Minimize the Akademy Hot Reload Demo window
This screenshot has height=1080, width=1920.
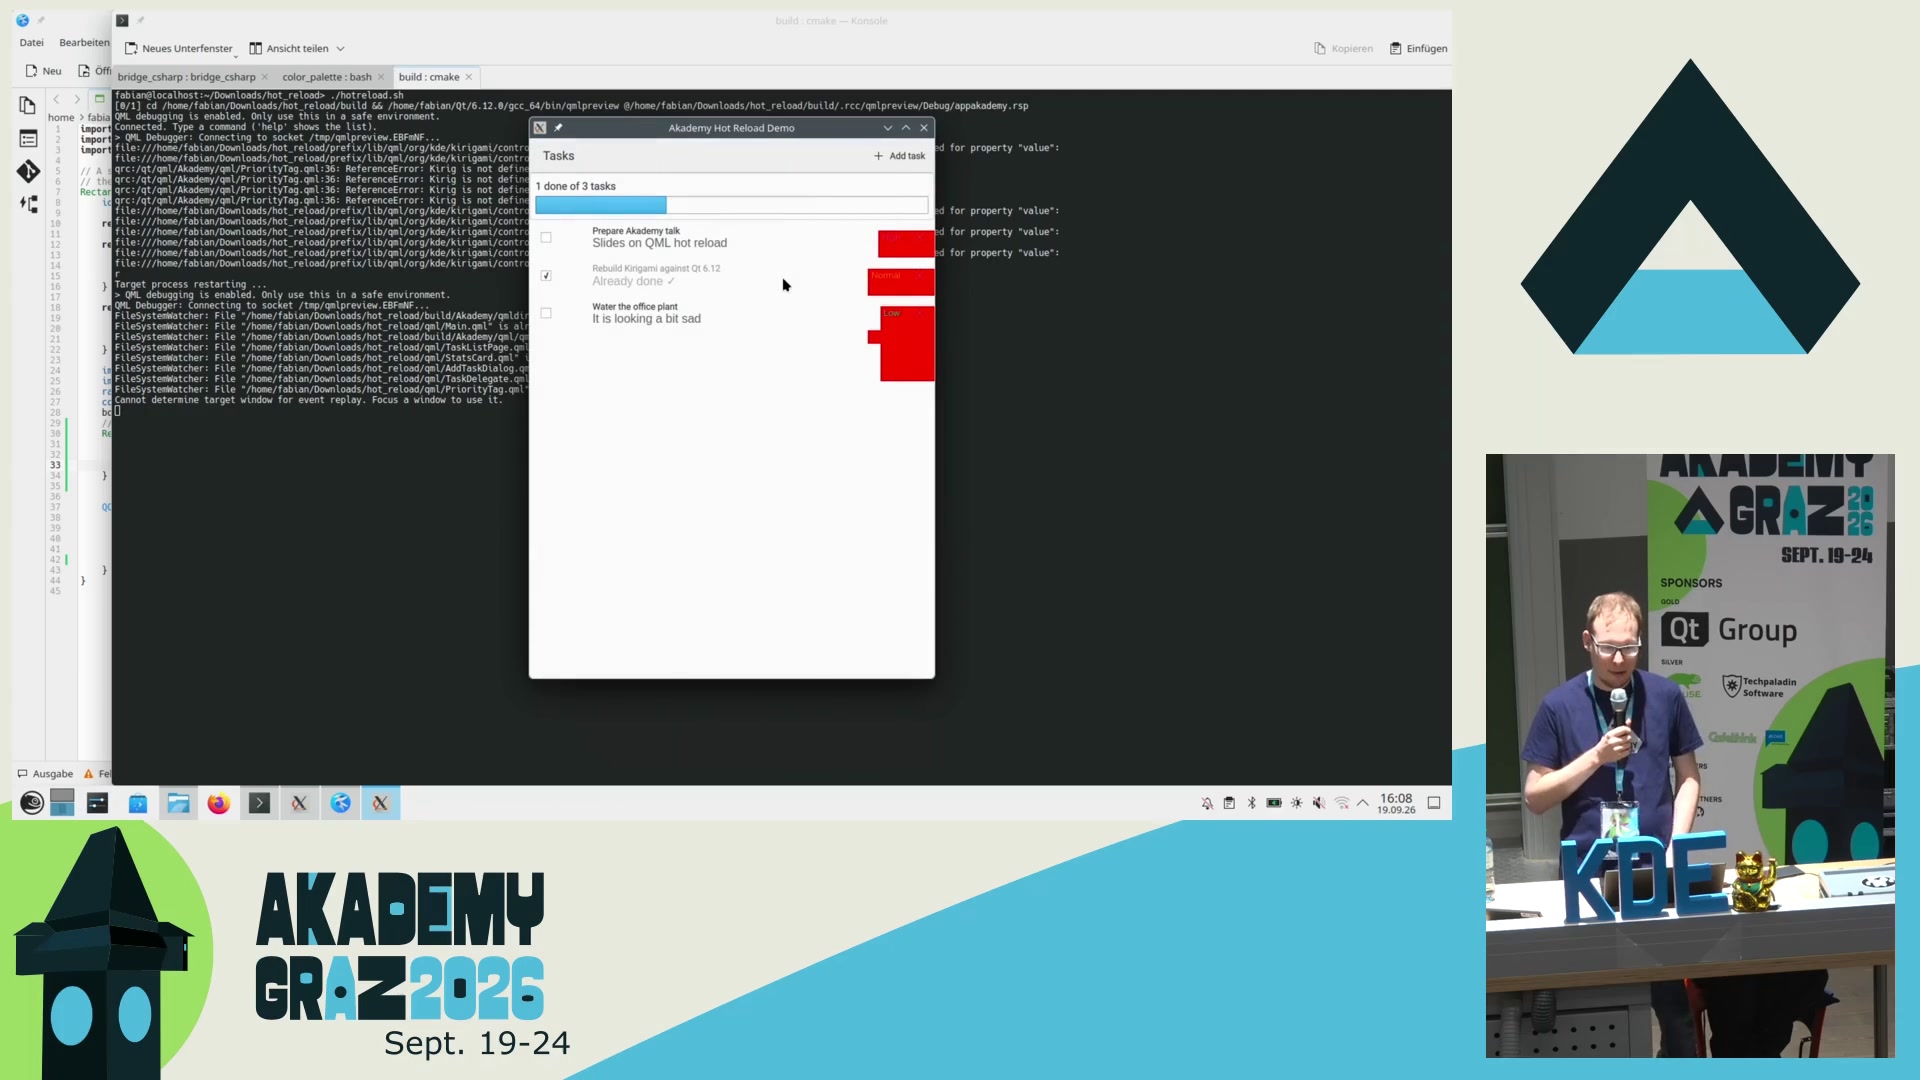pos(888,128)
